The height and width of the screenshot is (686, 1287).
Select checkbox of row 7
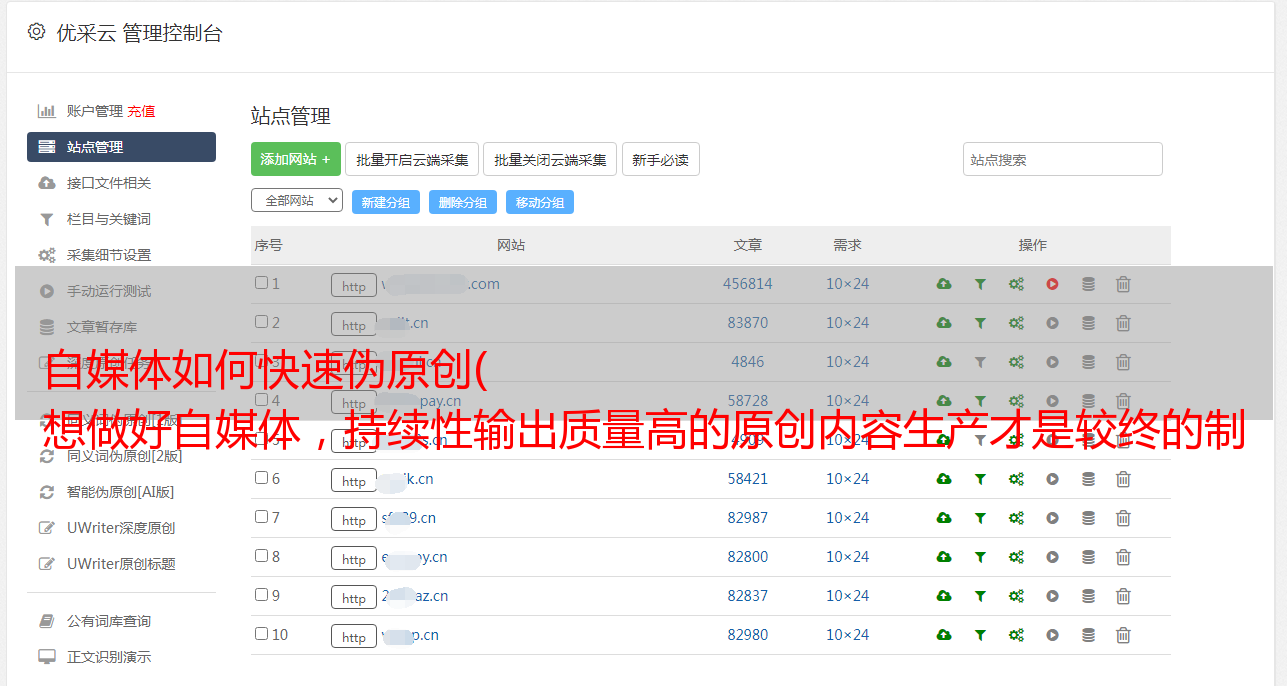[261, 517]
